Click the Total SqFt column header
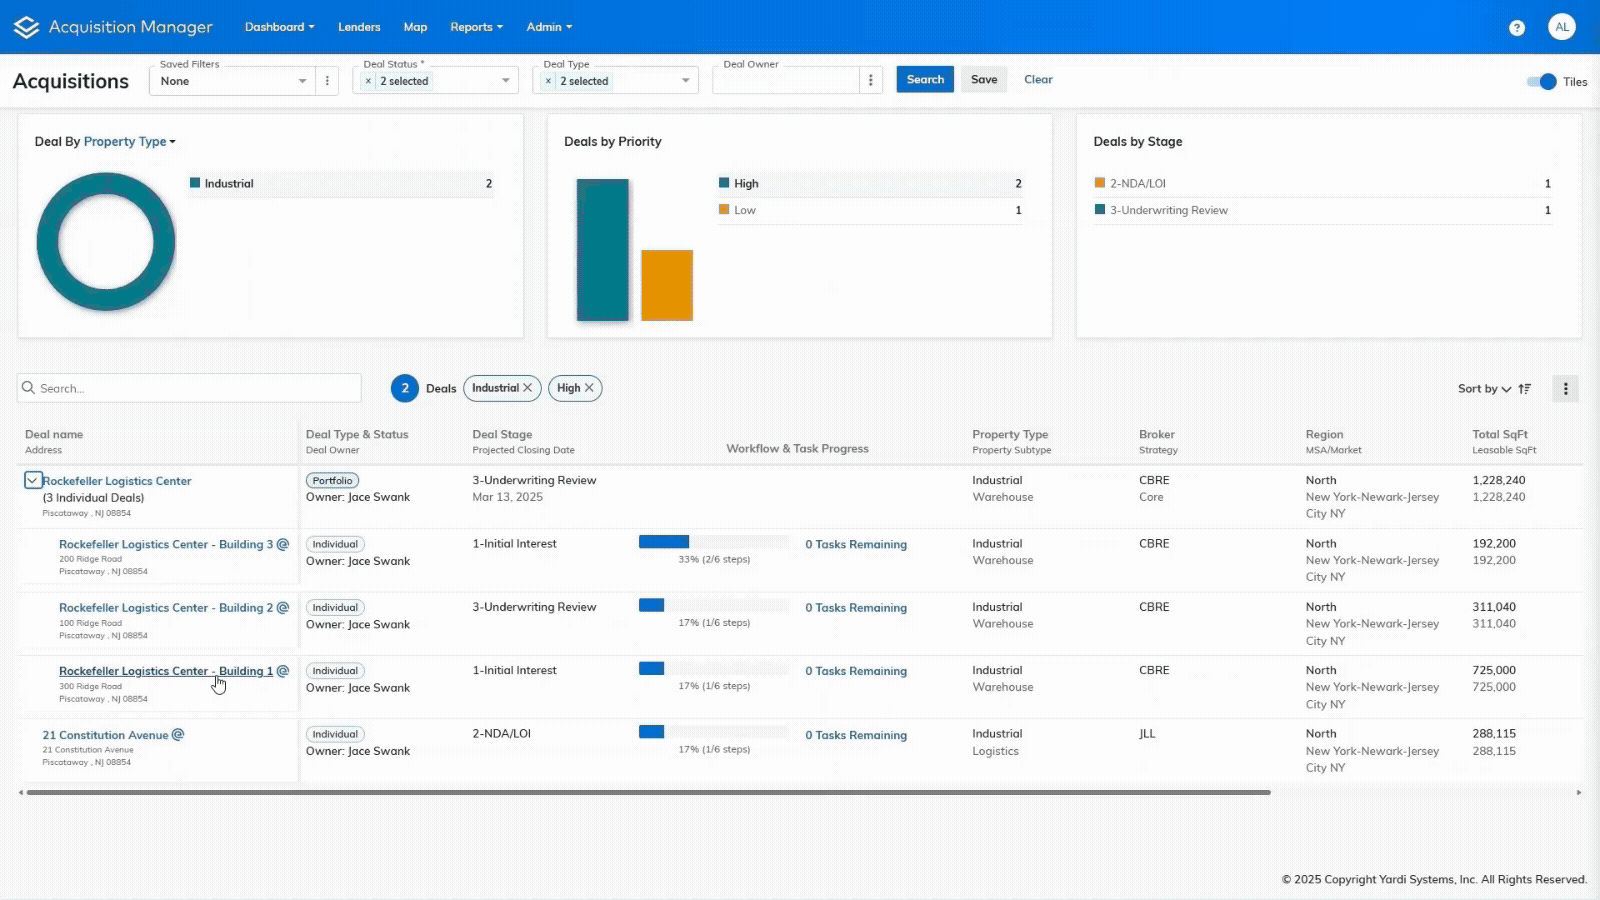The width and height of the screenshot is (1600, 900). (1500, 434)
